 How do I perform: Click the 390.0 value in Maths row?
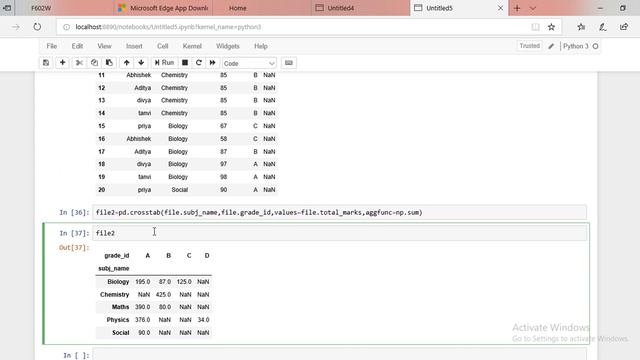pyautogui.click(x=142, y=307)
